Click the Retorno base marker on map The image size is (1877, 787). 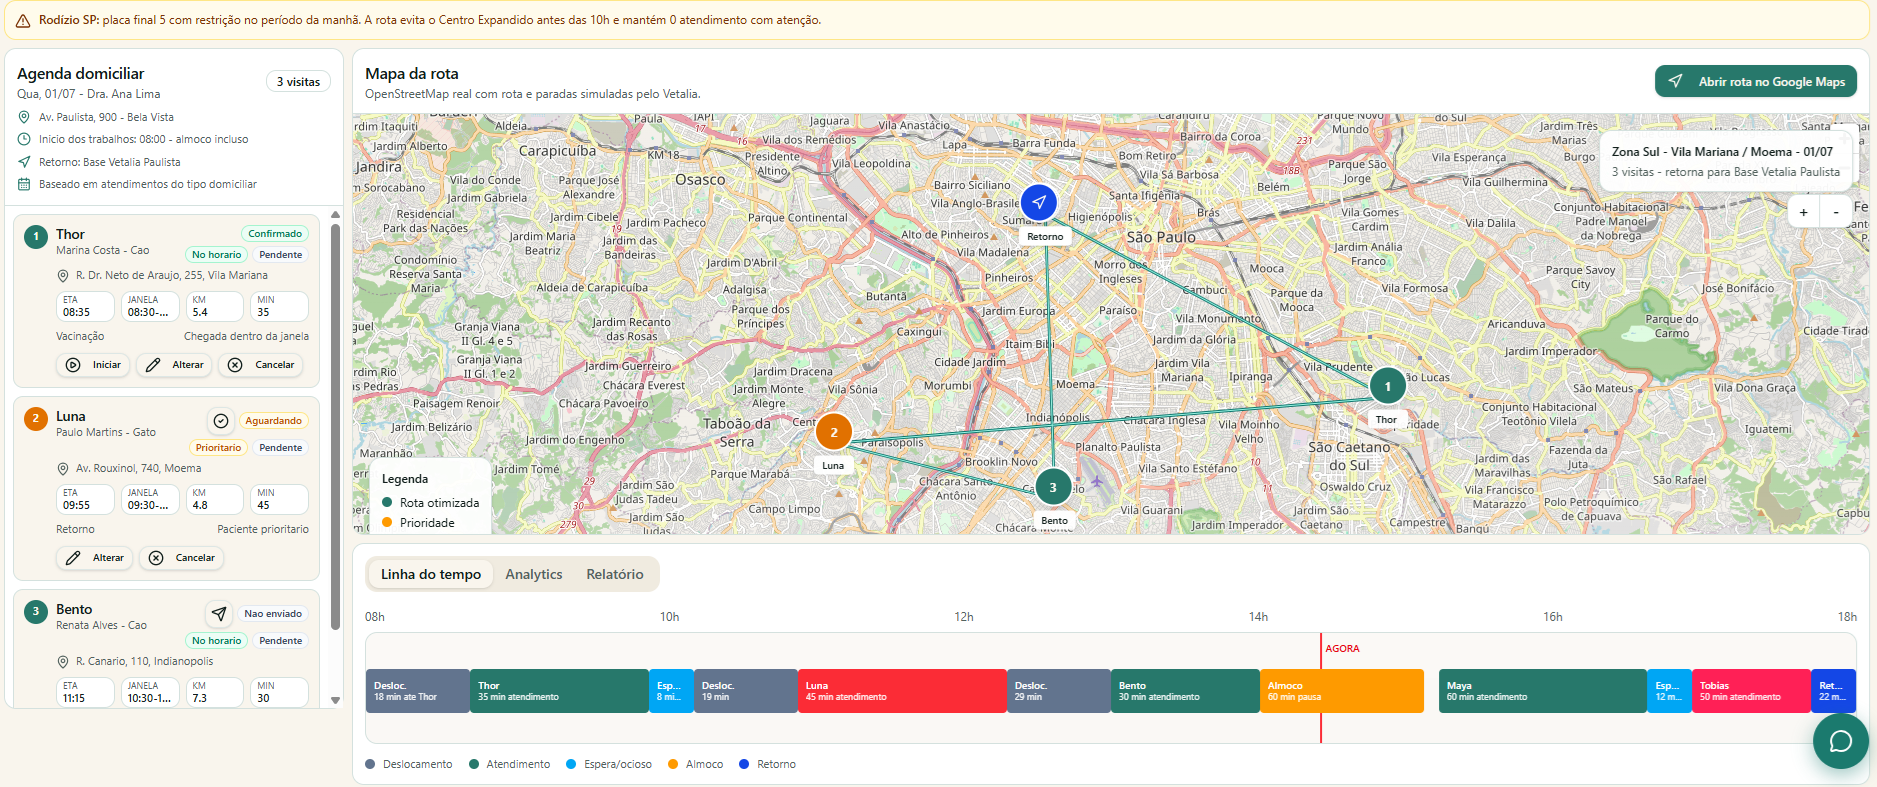(1039, 202)
